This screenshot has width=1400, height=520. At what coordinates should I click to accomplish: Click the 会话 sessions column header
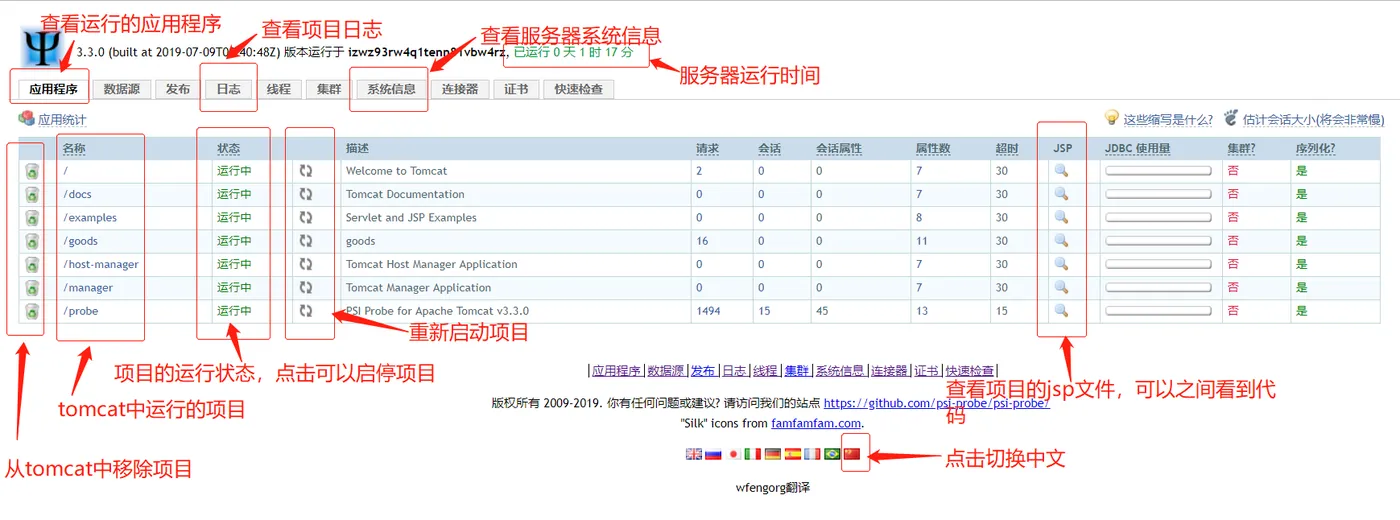(769, 148)
